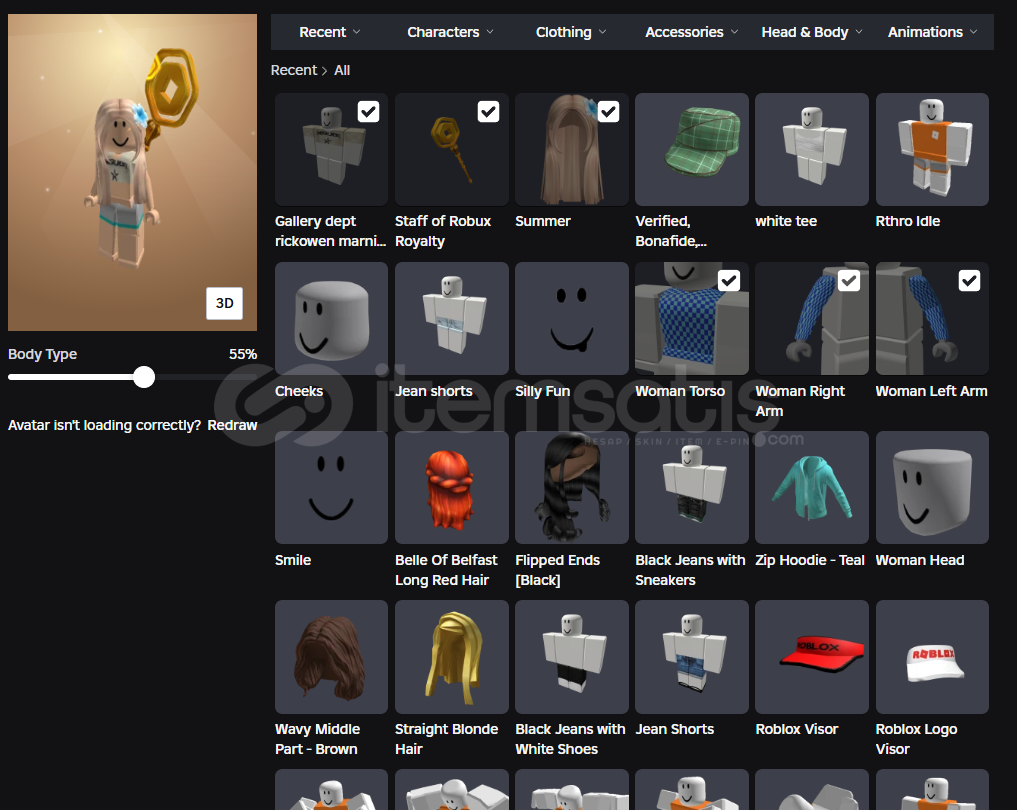Uncheck the Woman Left Arm checkbox
Screen dimensions: 1017x810
(969, 281)
